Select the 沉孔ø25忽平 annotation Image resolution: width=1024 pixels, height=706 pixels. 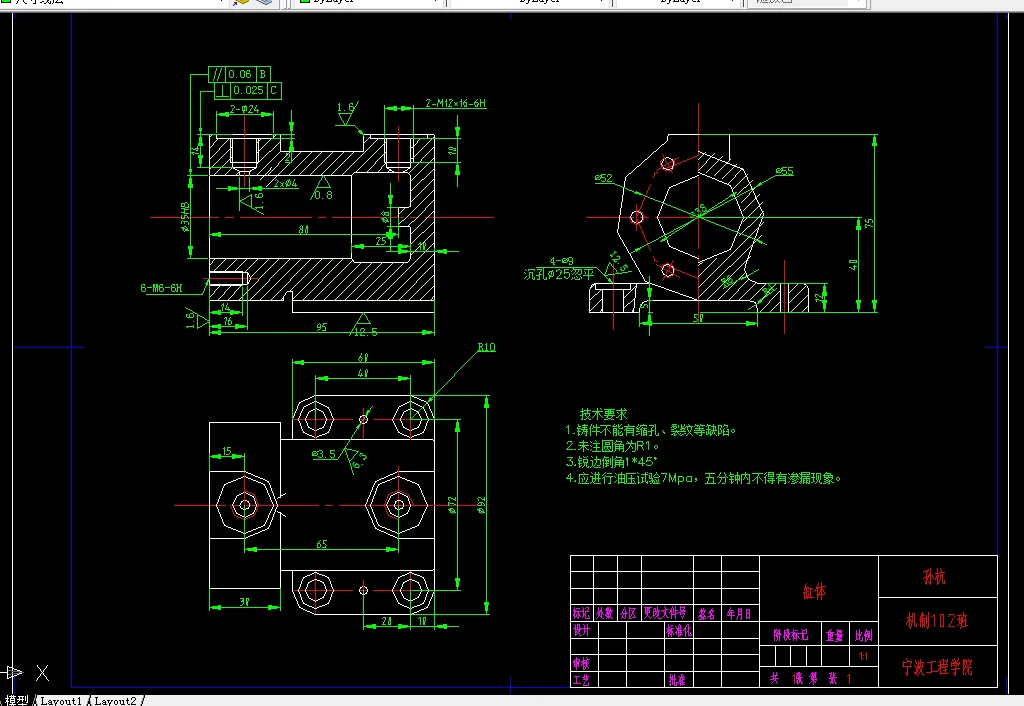pos(559,274)
